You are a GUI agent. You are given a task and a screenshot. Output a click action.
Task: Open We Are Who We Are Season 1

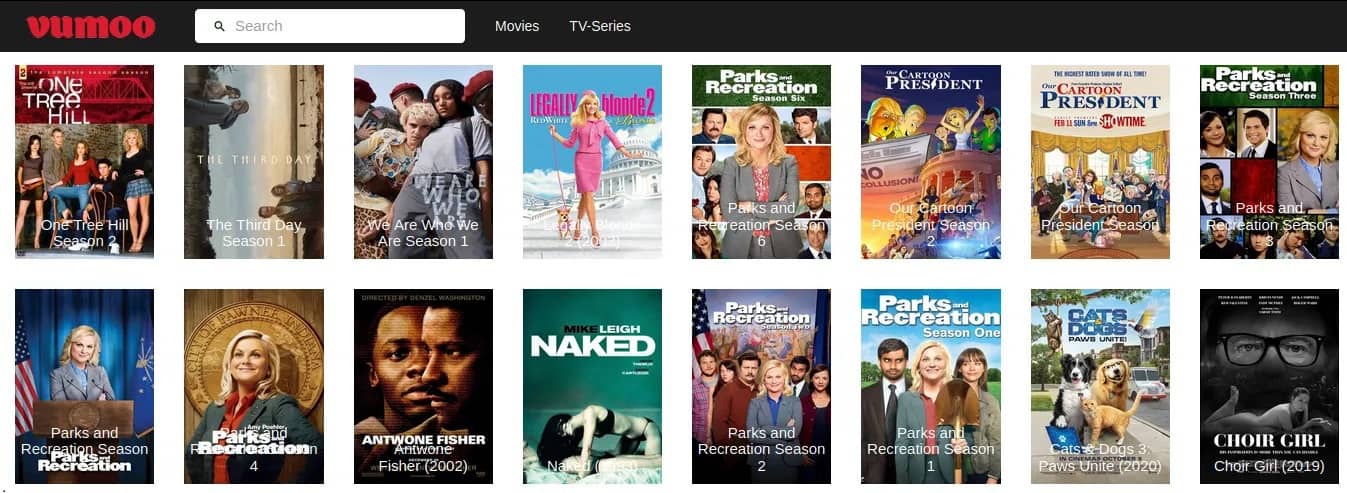click(423, 161)
